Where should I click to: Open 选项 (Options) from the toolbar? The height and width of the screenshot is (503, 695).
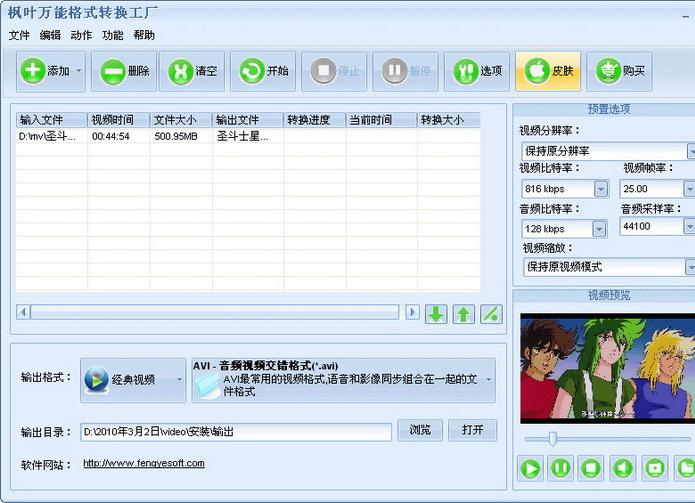[478, 71]
